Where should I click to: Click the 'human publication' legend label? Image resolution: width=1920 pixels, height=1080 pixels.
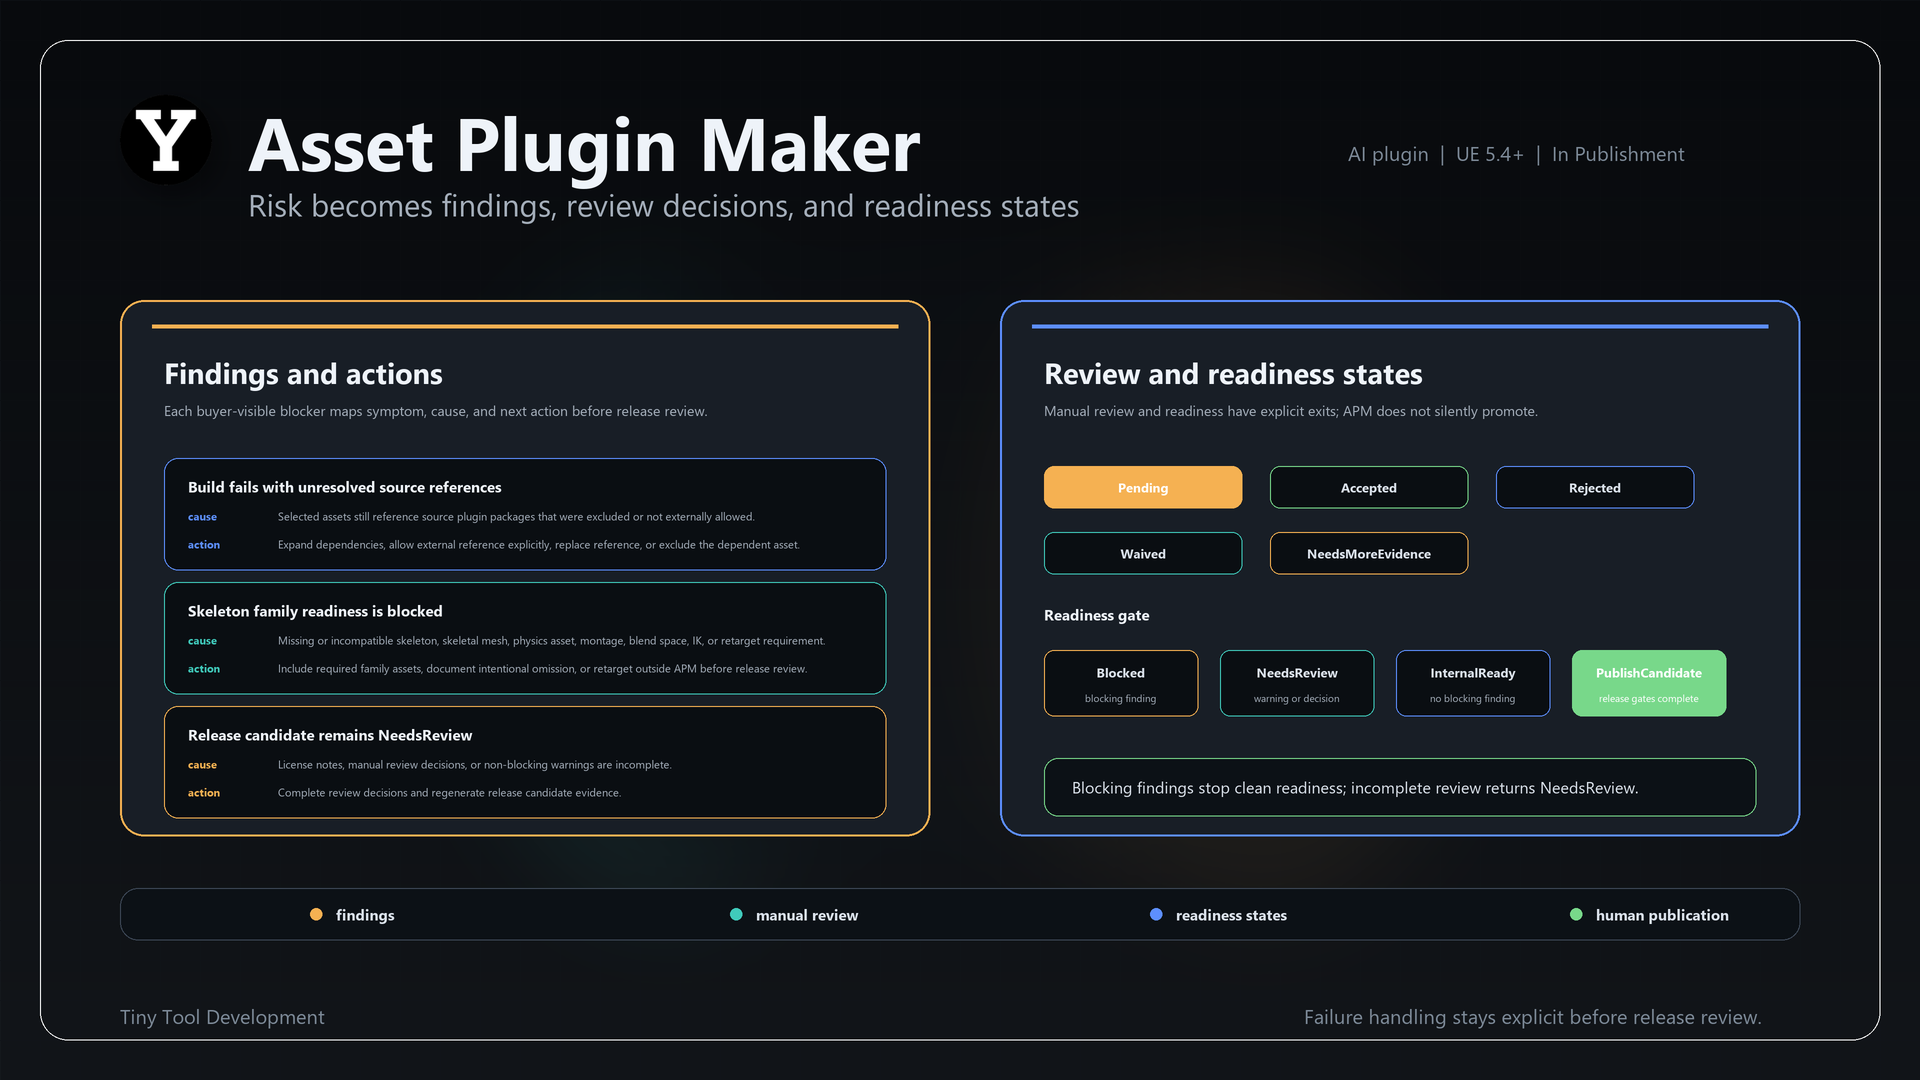(x=1662, y=915)
